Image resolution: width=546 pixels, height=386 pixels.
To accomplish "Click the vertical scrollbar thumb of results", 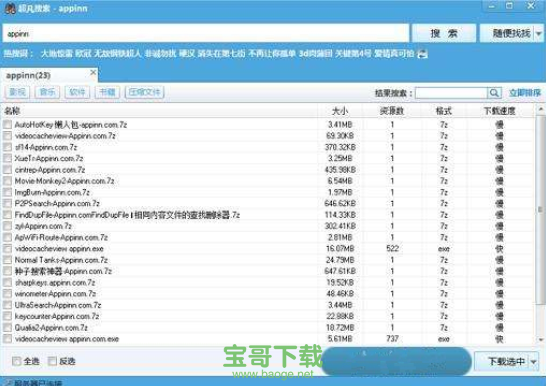I will [540, 209].
